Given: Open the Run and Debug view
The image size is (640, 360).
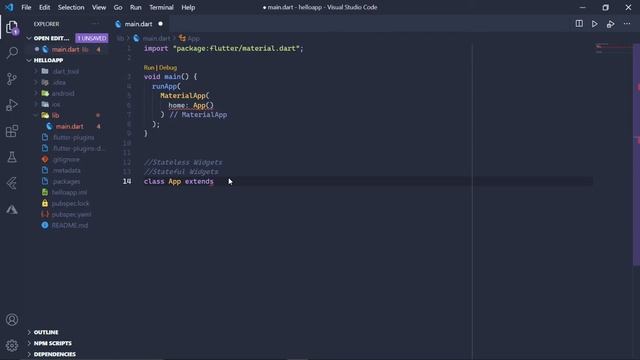Looking at the screenshot, I should (12, 105).
